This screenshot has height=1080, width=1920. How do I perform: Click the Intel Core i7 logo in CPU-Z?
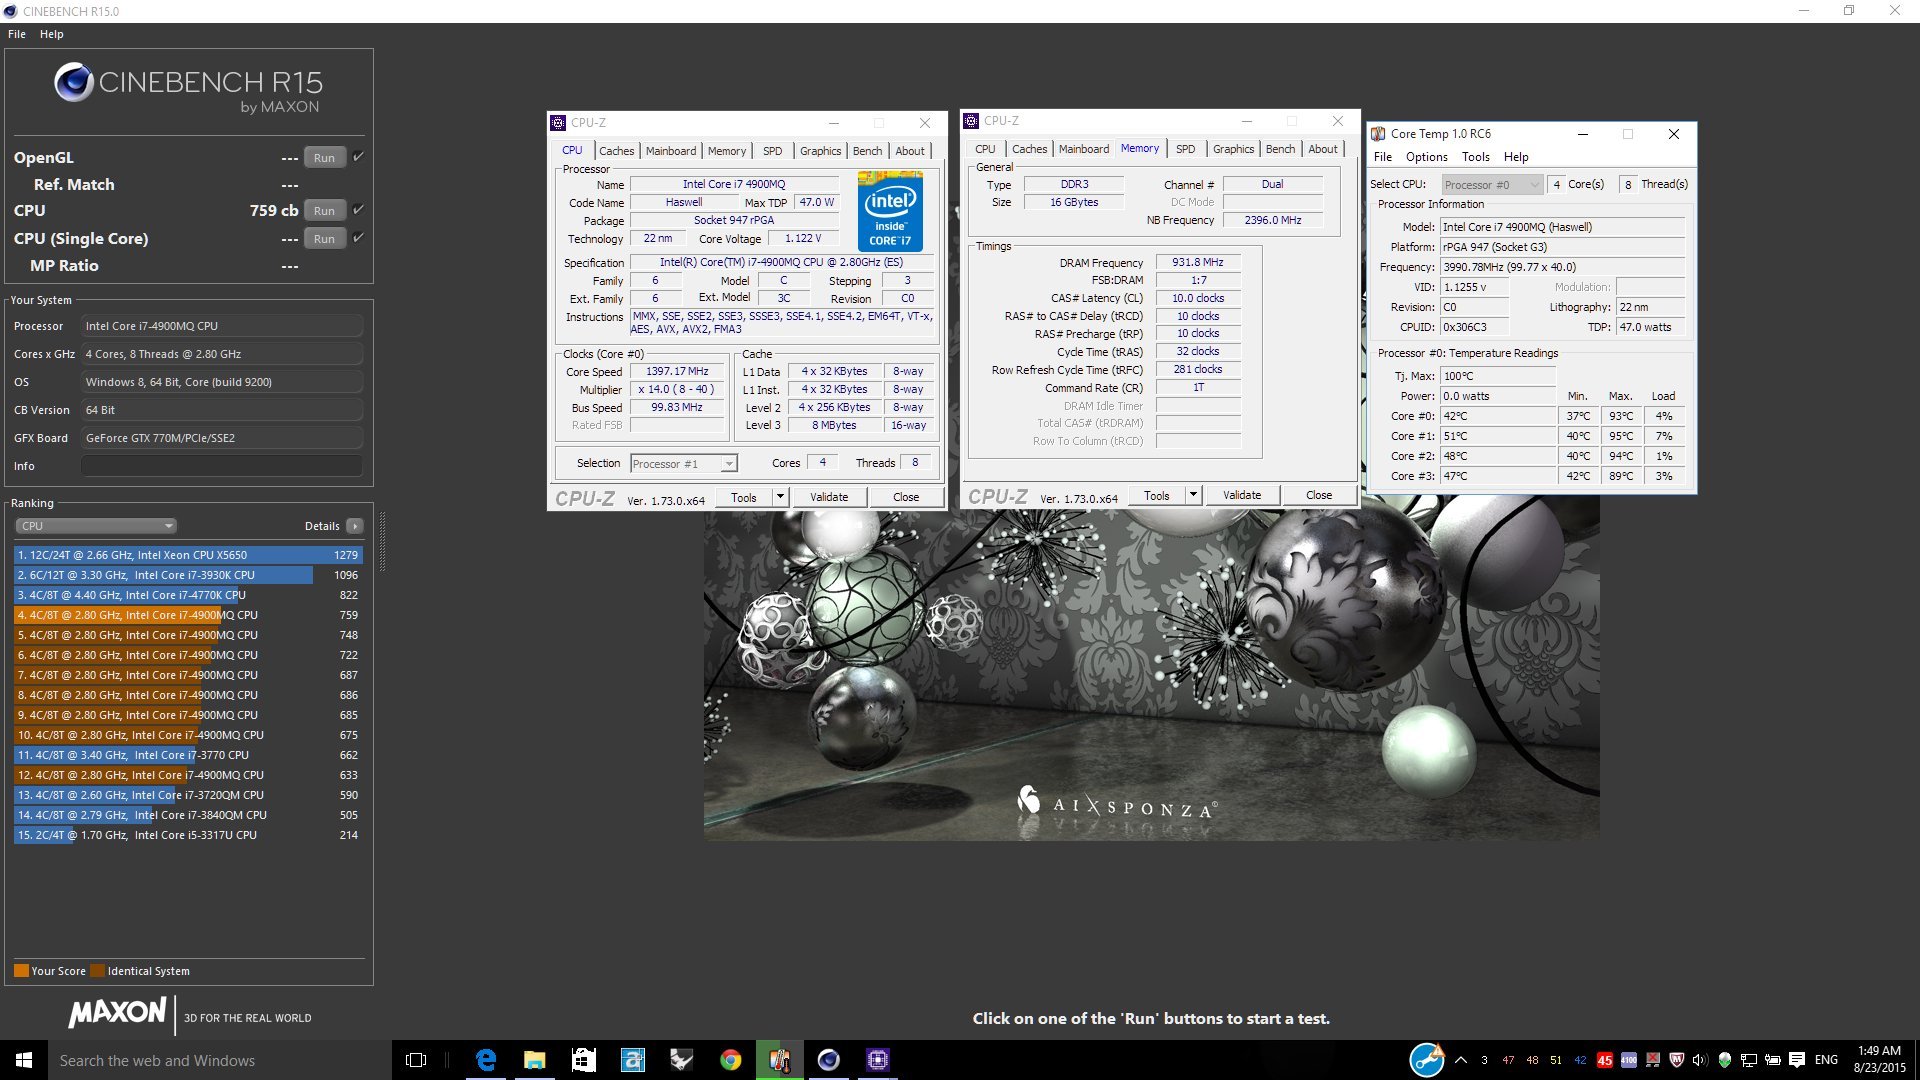pos(890,211)
